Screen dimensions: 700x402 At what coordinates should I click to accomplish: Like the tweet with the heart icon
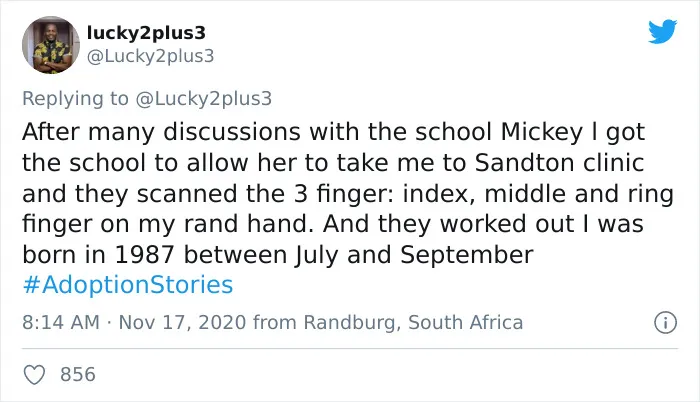click(34, 374)
